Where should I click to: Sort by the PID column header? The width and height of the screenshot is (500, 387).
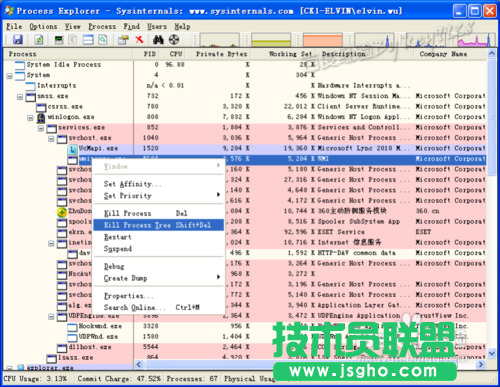146,54
